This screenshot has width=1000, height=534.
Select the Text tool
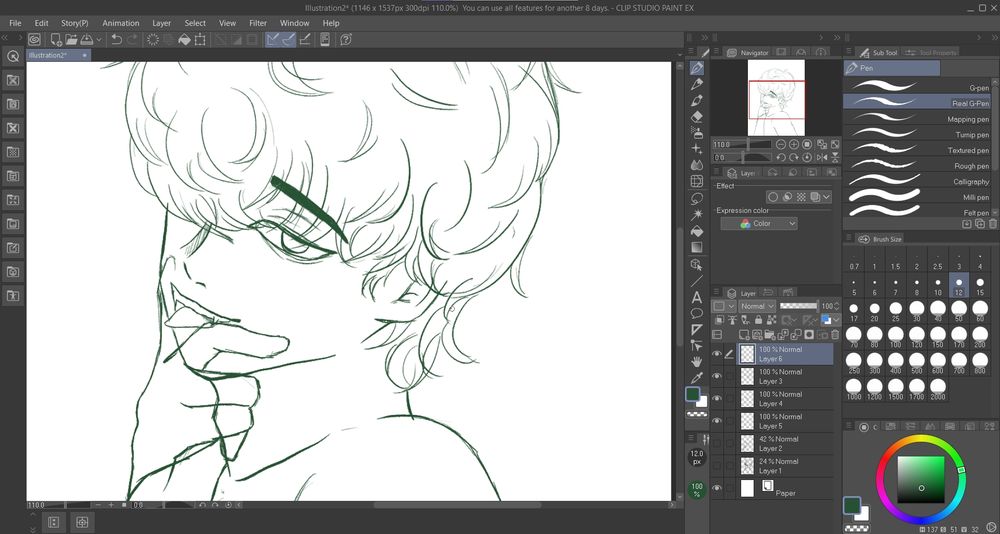[697, 297]
